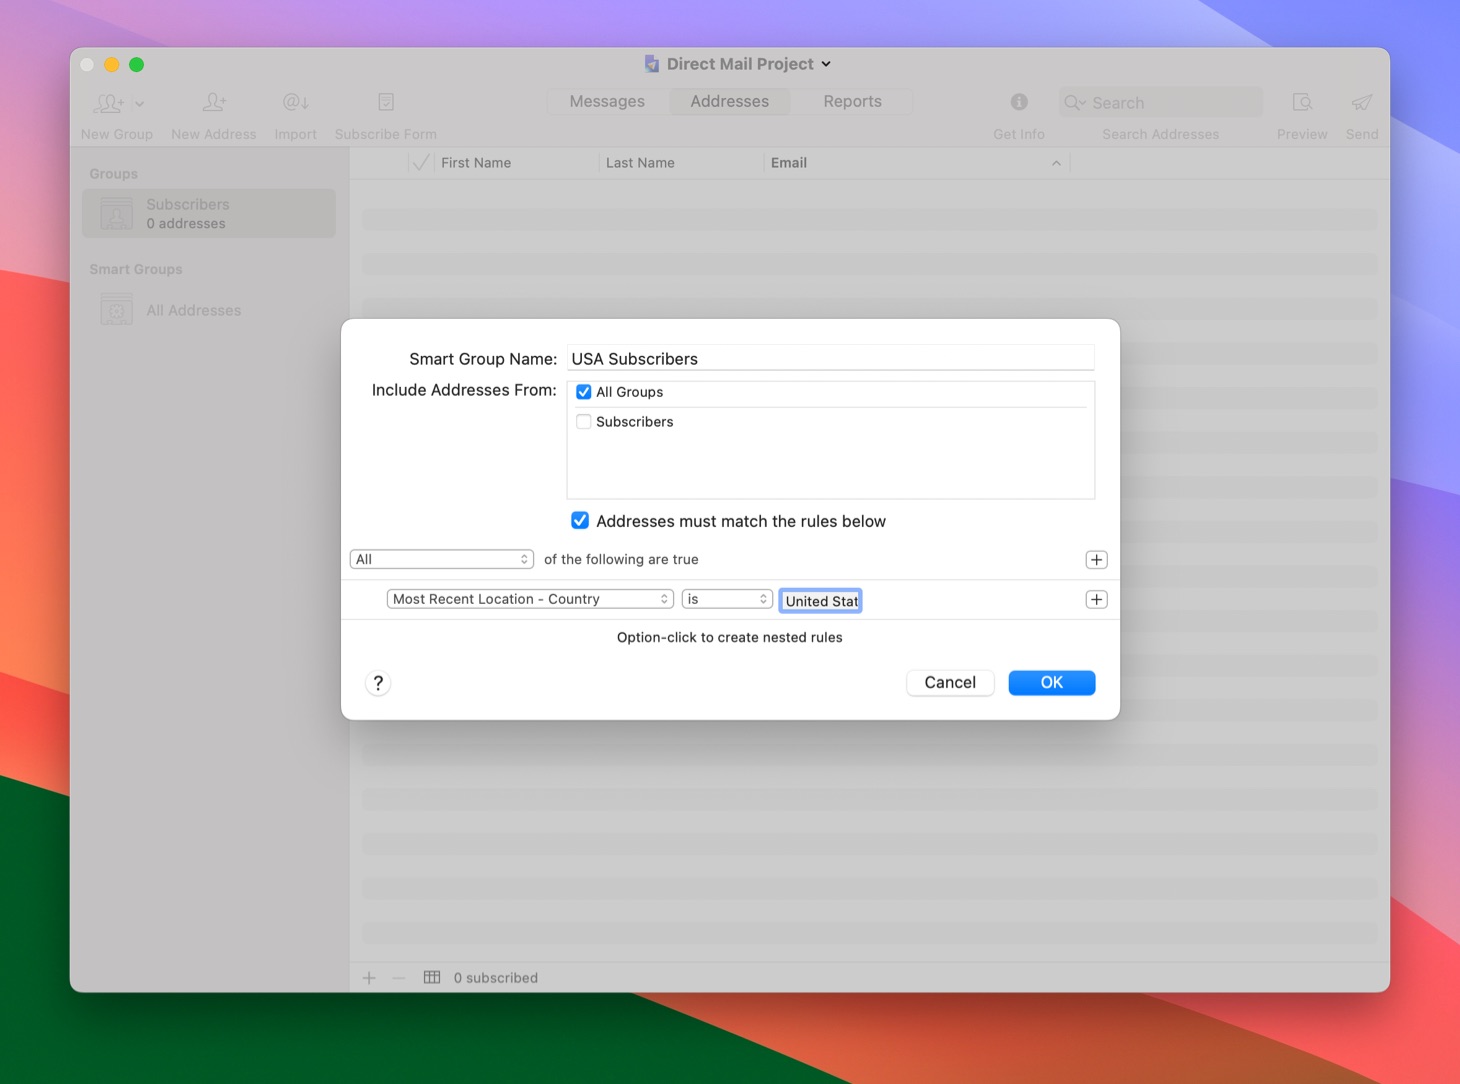The width and height of the screenshot is (1460, 1084).
Task: Select All Addresses smart group
Action: pyautogui.click(x=209, y=310)
